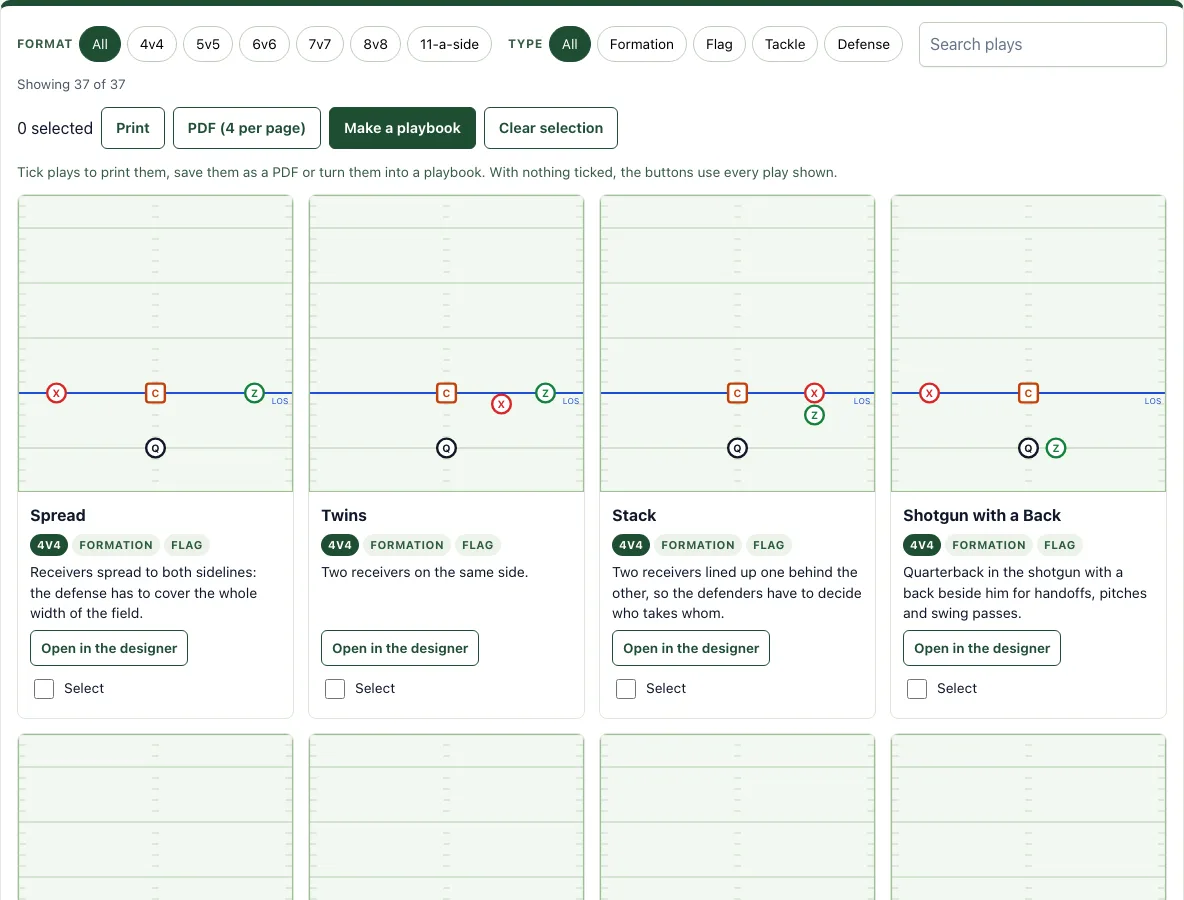
Task: Filter format by 11-a-side
Action: coord(449,45)
